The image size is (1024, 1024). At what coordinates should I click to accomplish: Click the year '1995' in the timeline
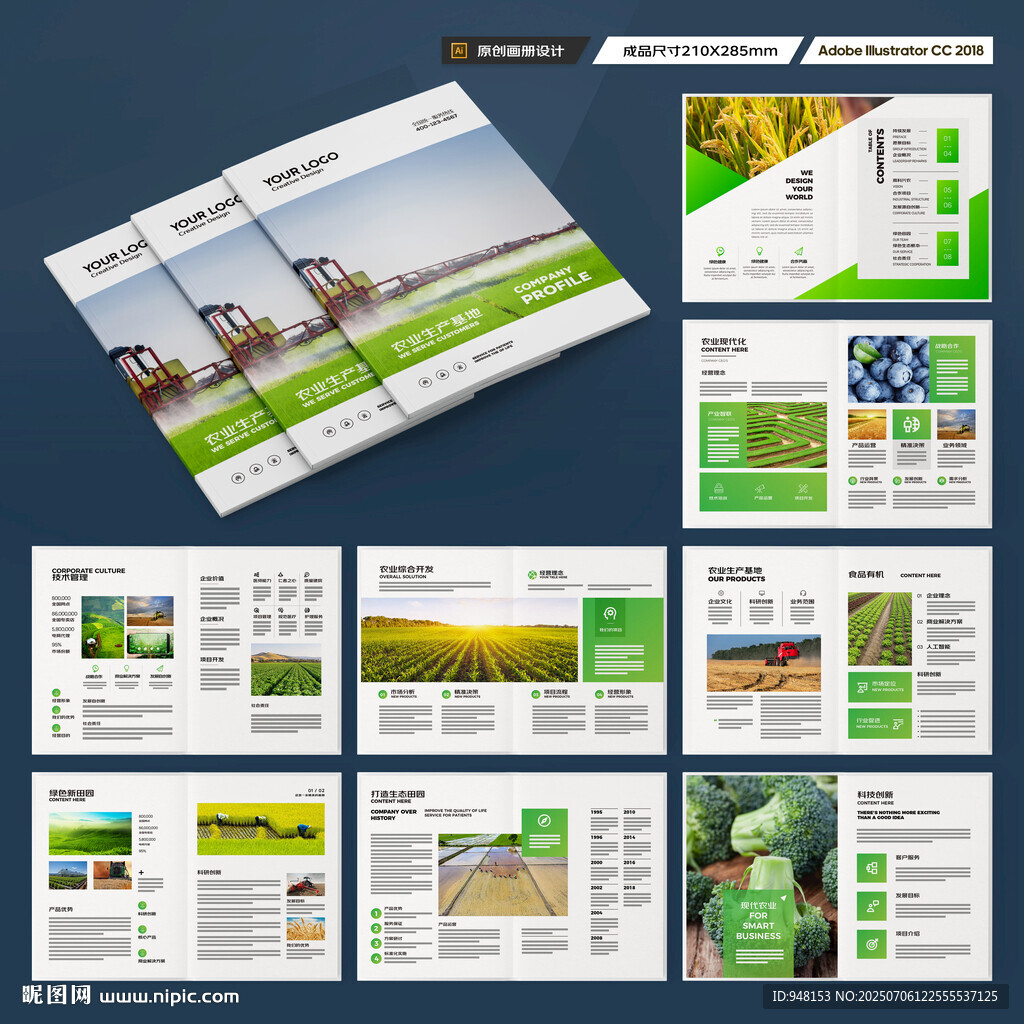coord(597,812)
